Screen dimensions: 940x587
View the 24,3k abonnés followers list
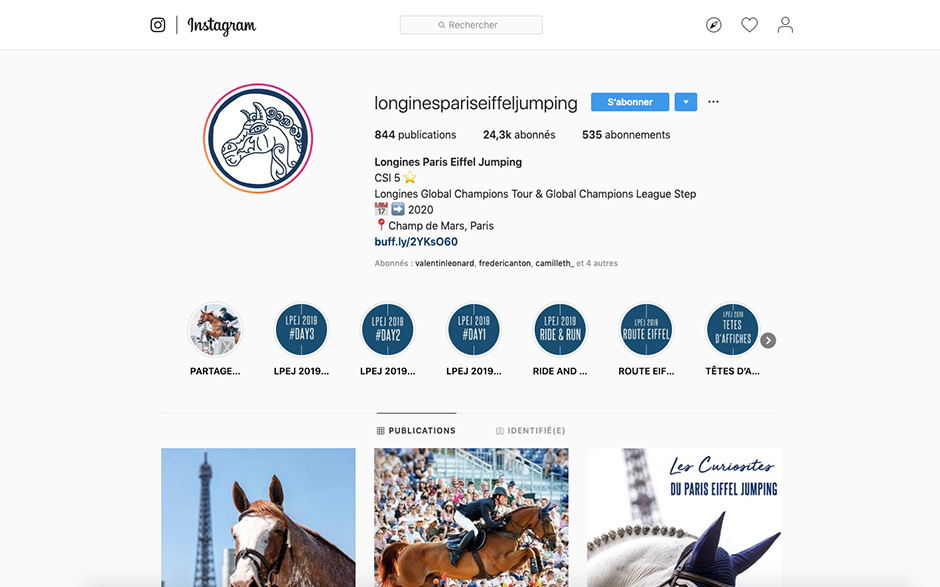tap(519, 135)
